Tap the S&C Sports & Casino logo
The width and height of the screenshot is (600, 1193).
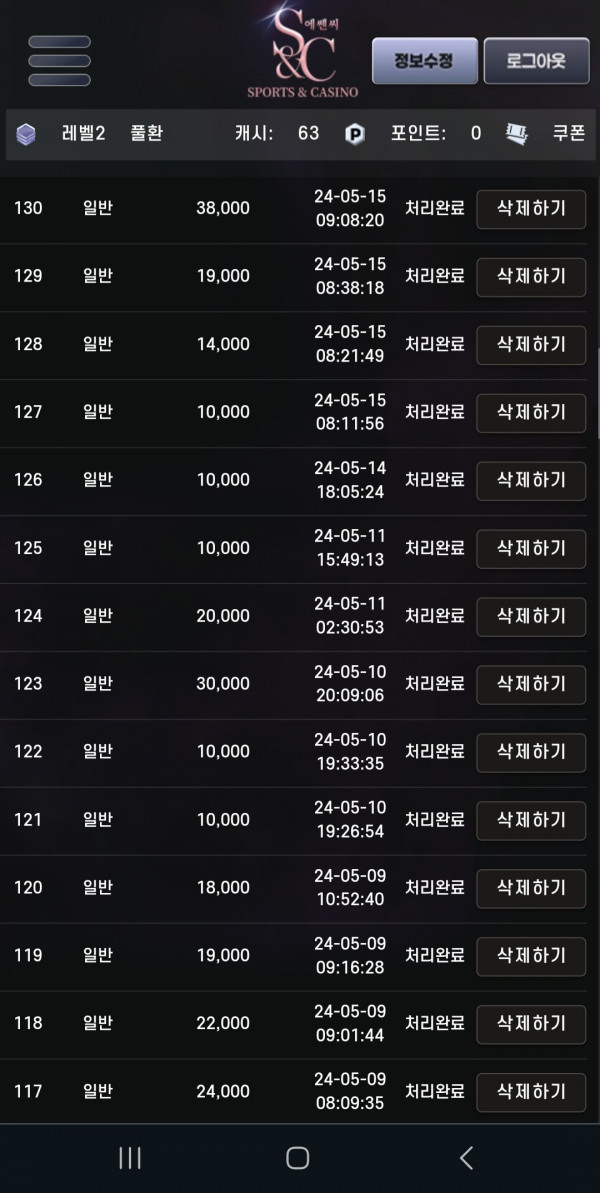coord(303,52)
